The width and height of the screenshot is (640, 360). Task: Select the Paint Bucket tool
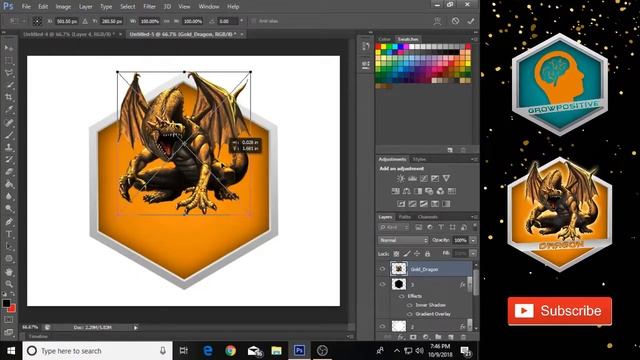coord(9,184)
